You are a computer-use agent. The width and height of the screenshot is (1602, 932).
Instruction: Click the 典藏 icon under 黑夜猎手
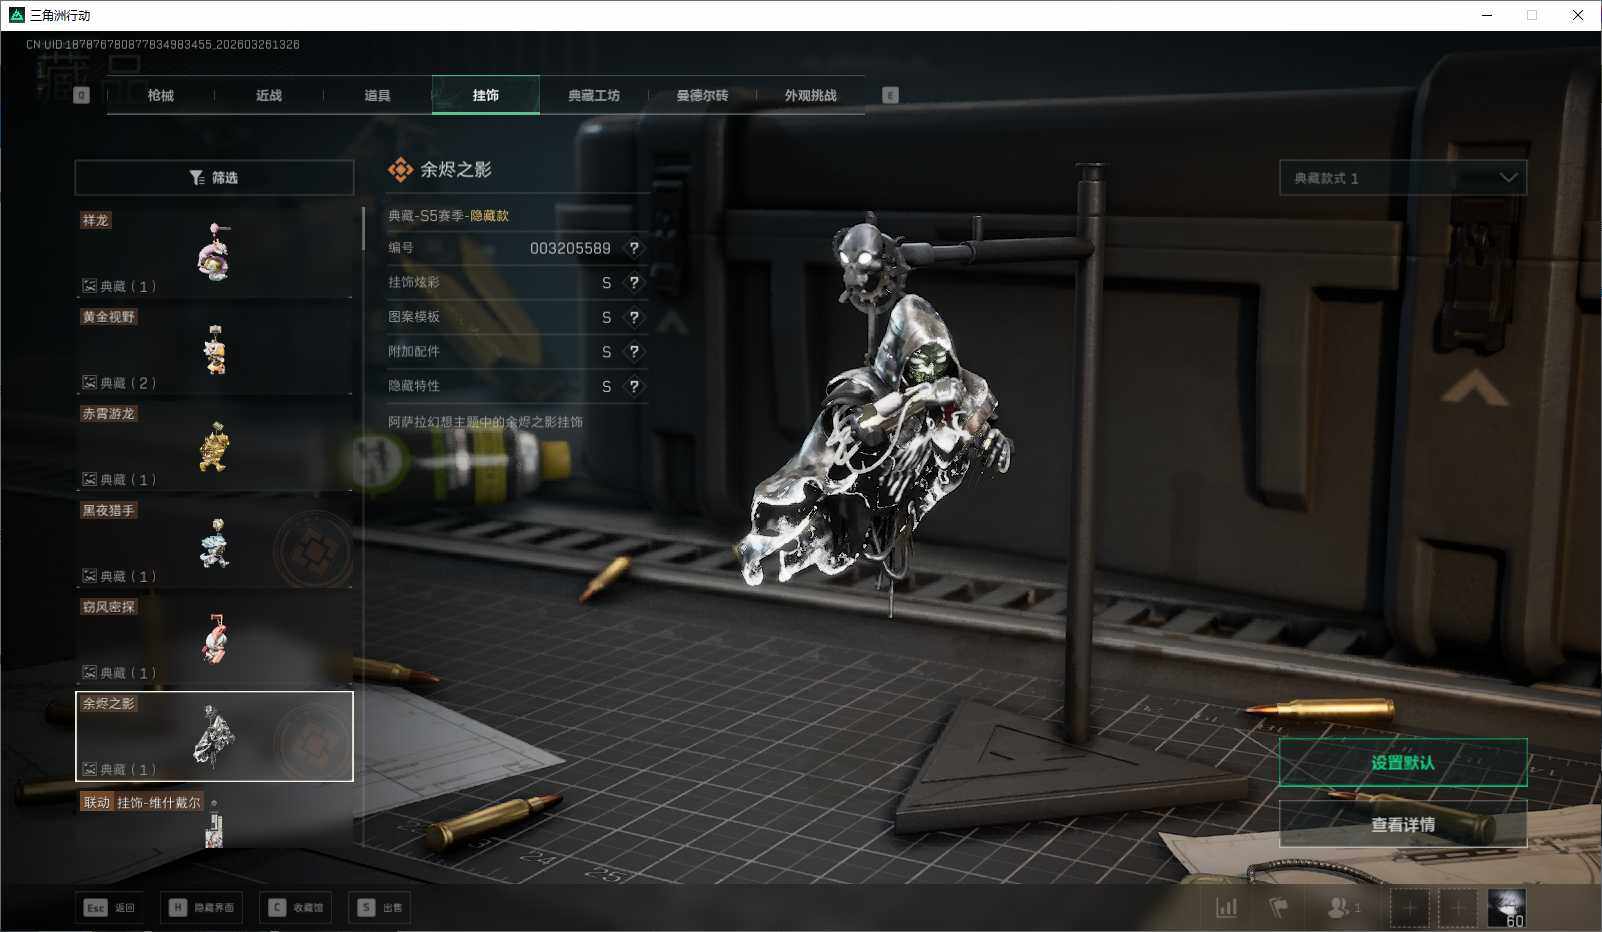pos(89,576)
